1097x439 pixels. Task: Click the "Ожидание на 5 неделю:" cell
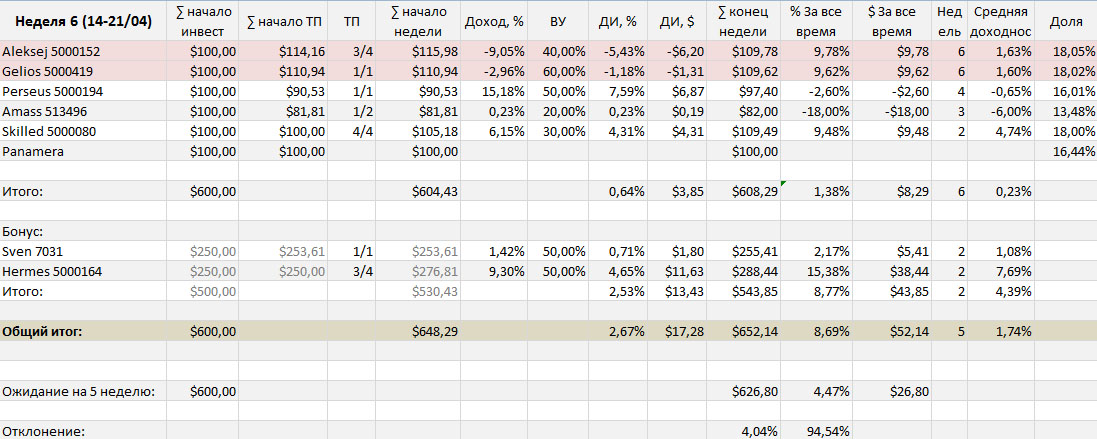[79, 391]
